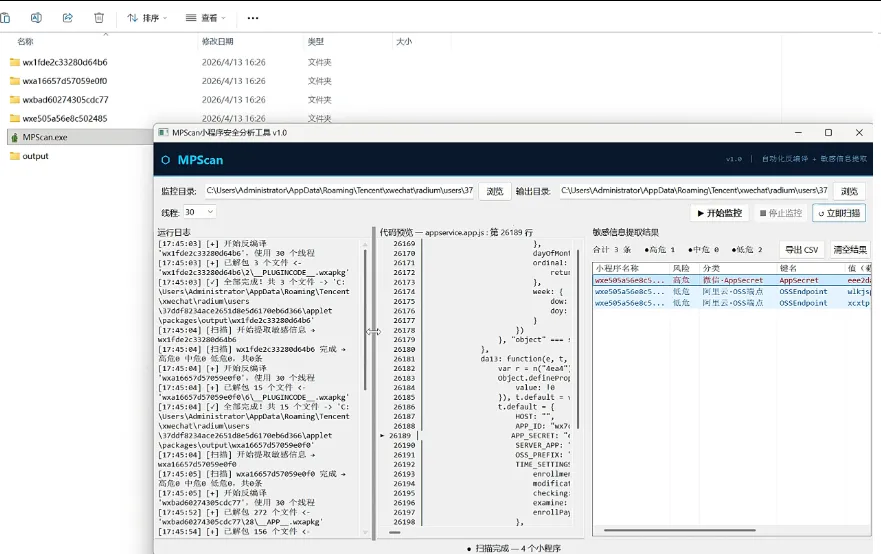Open the three-dot more options menu
This screenshot has height=554, width=881.
pyautogui.click(x=253, y=18)
